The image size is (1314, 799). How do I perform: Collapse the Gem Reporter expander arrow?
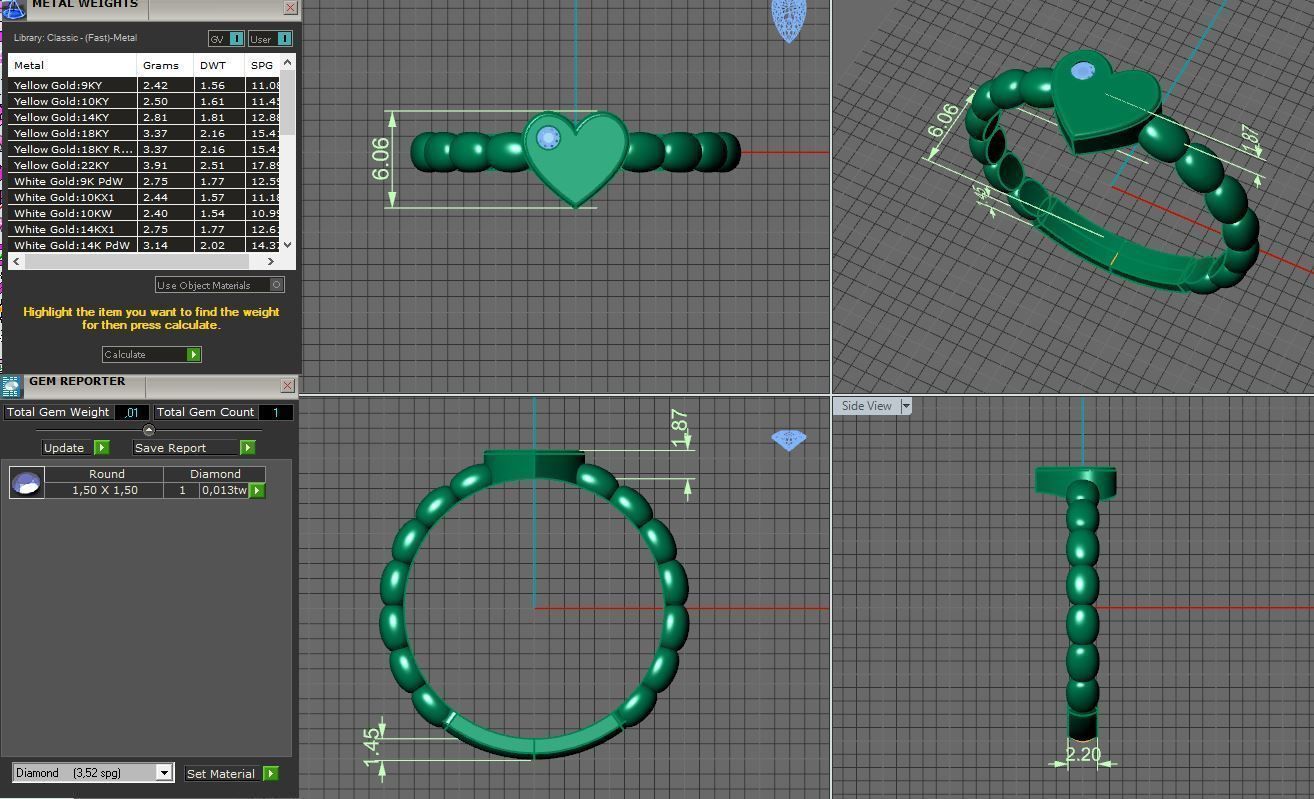coord(149,430)
